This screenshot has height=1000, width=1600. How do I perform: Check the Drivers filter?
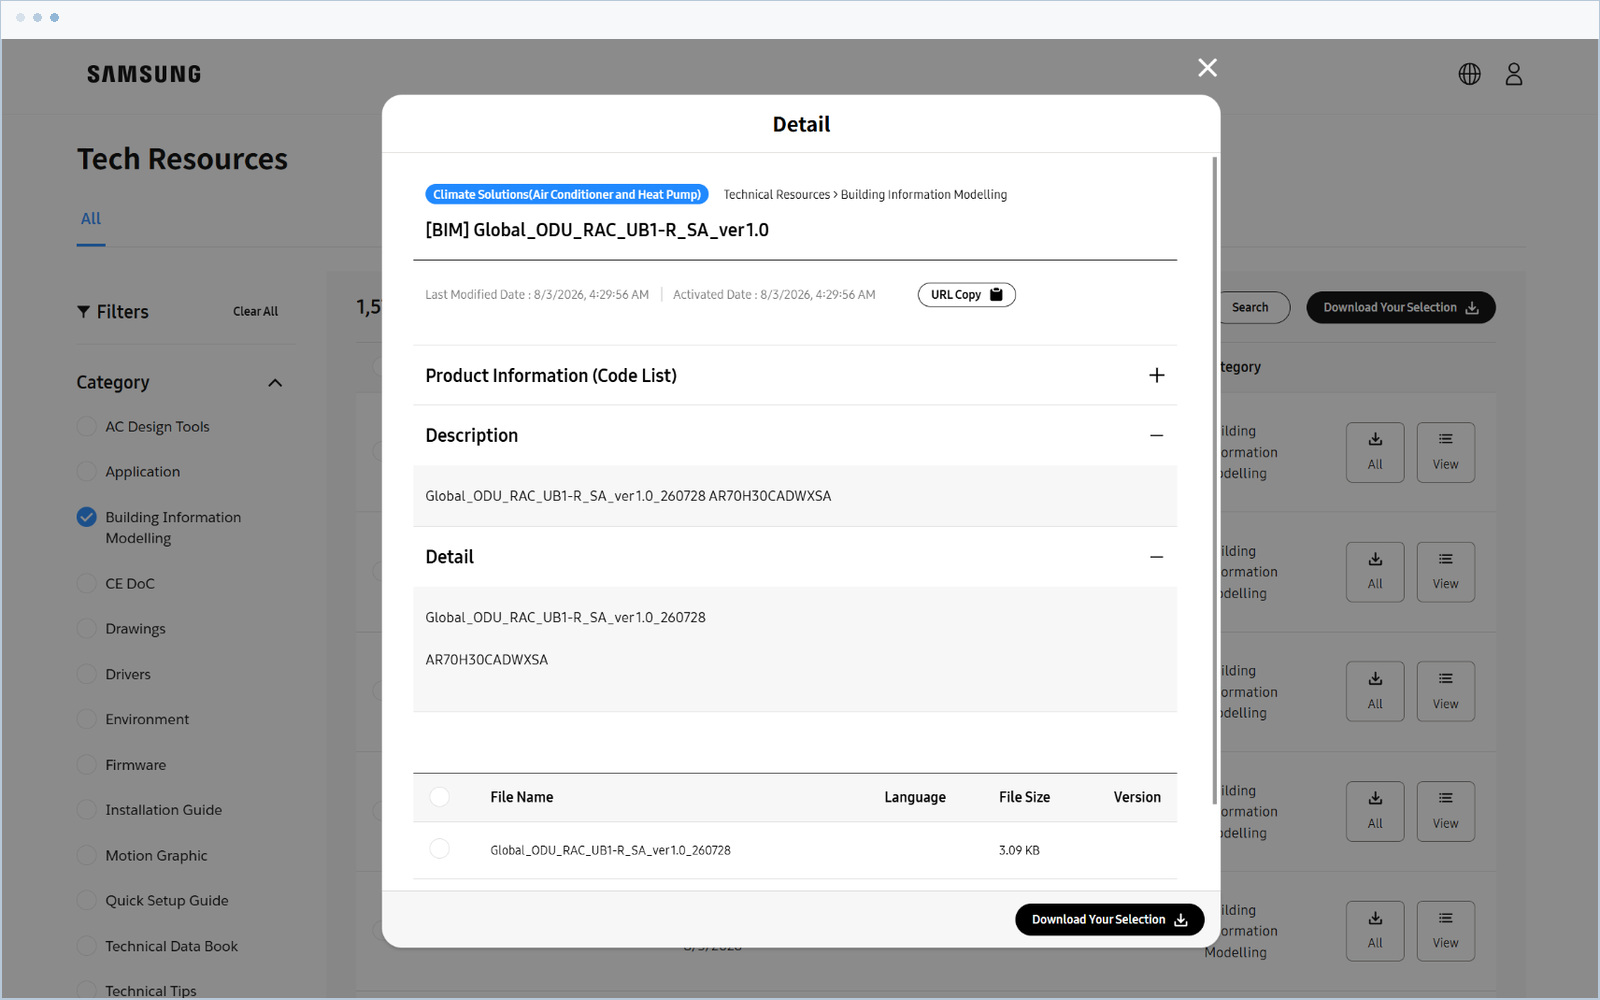pyautogui.click(x=87, y=674)
